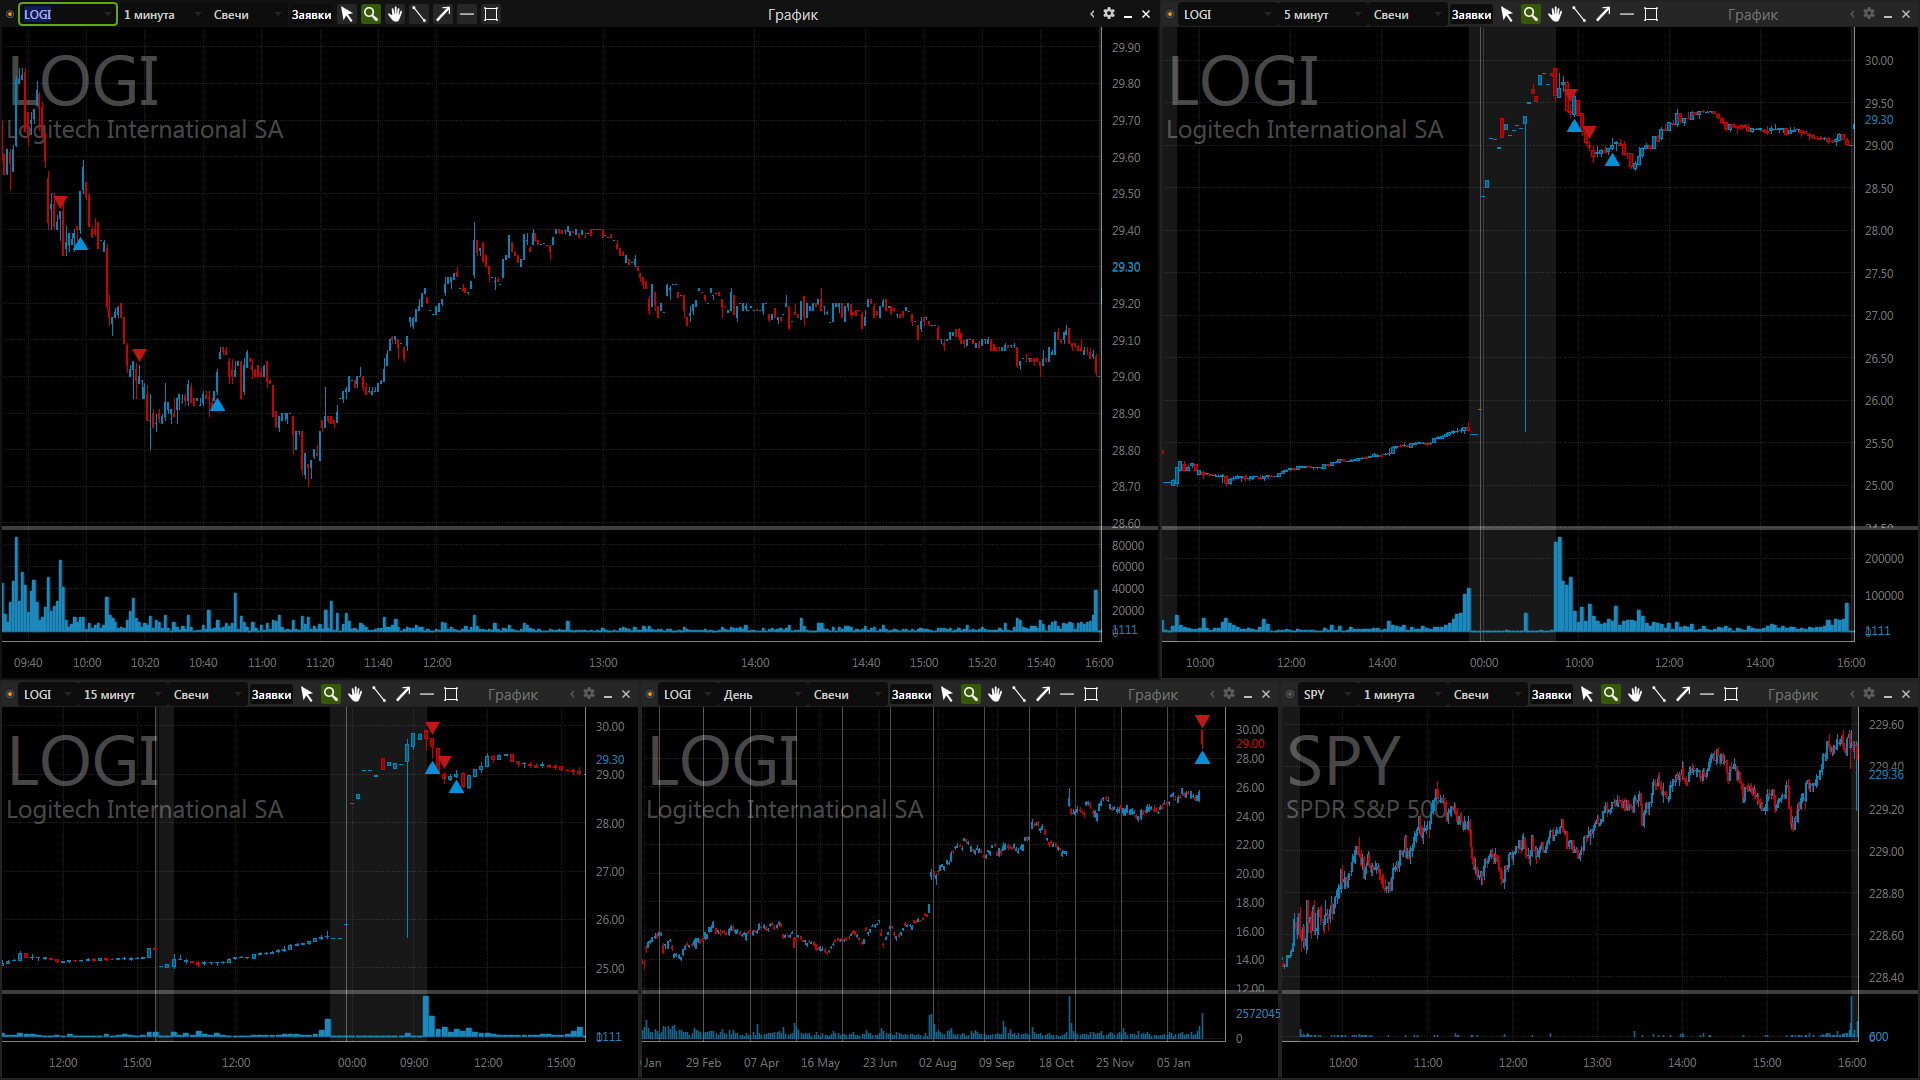Image resolution: width=1920 pixels, height=1080 pixels.
Task: Open settings gear of SPY chart
Action: pyautogui.click(x=1869, y=694)
